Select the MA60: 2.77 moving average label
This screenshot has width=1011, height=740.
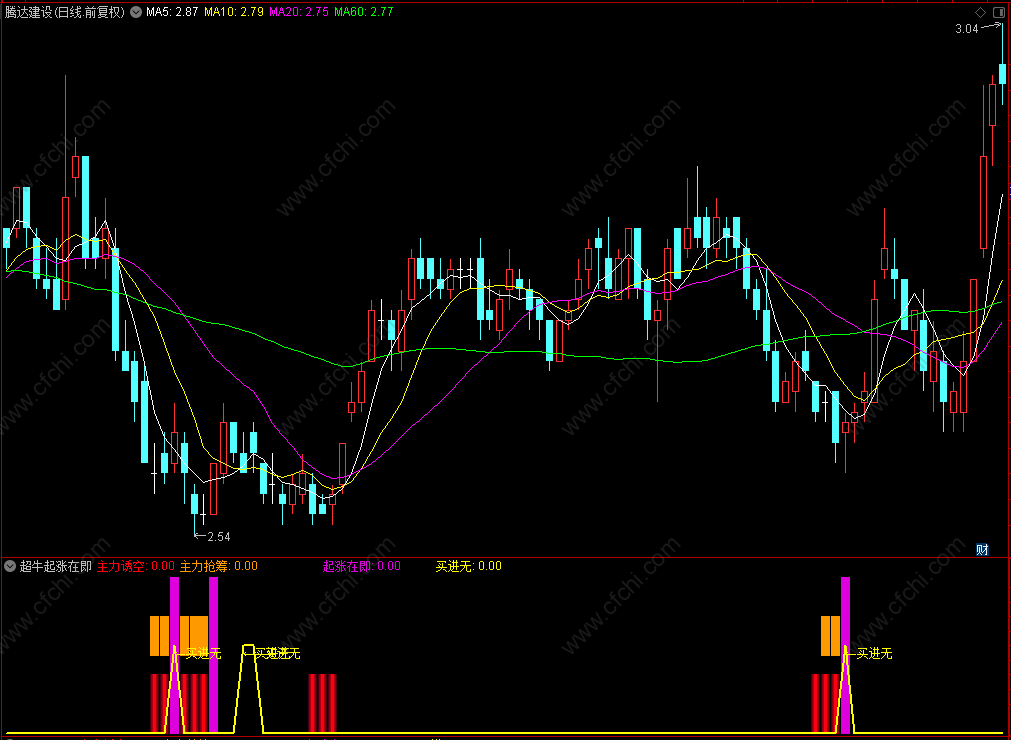click(364, 12)
